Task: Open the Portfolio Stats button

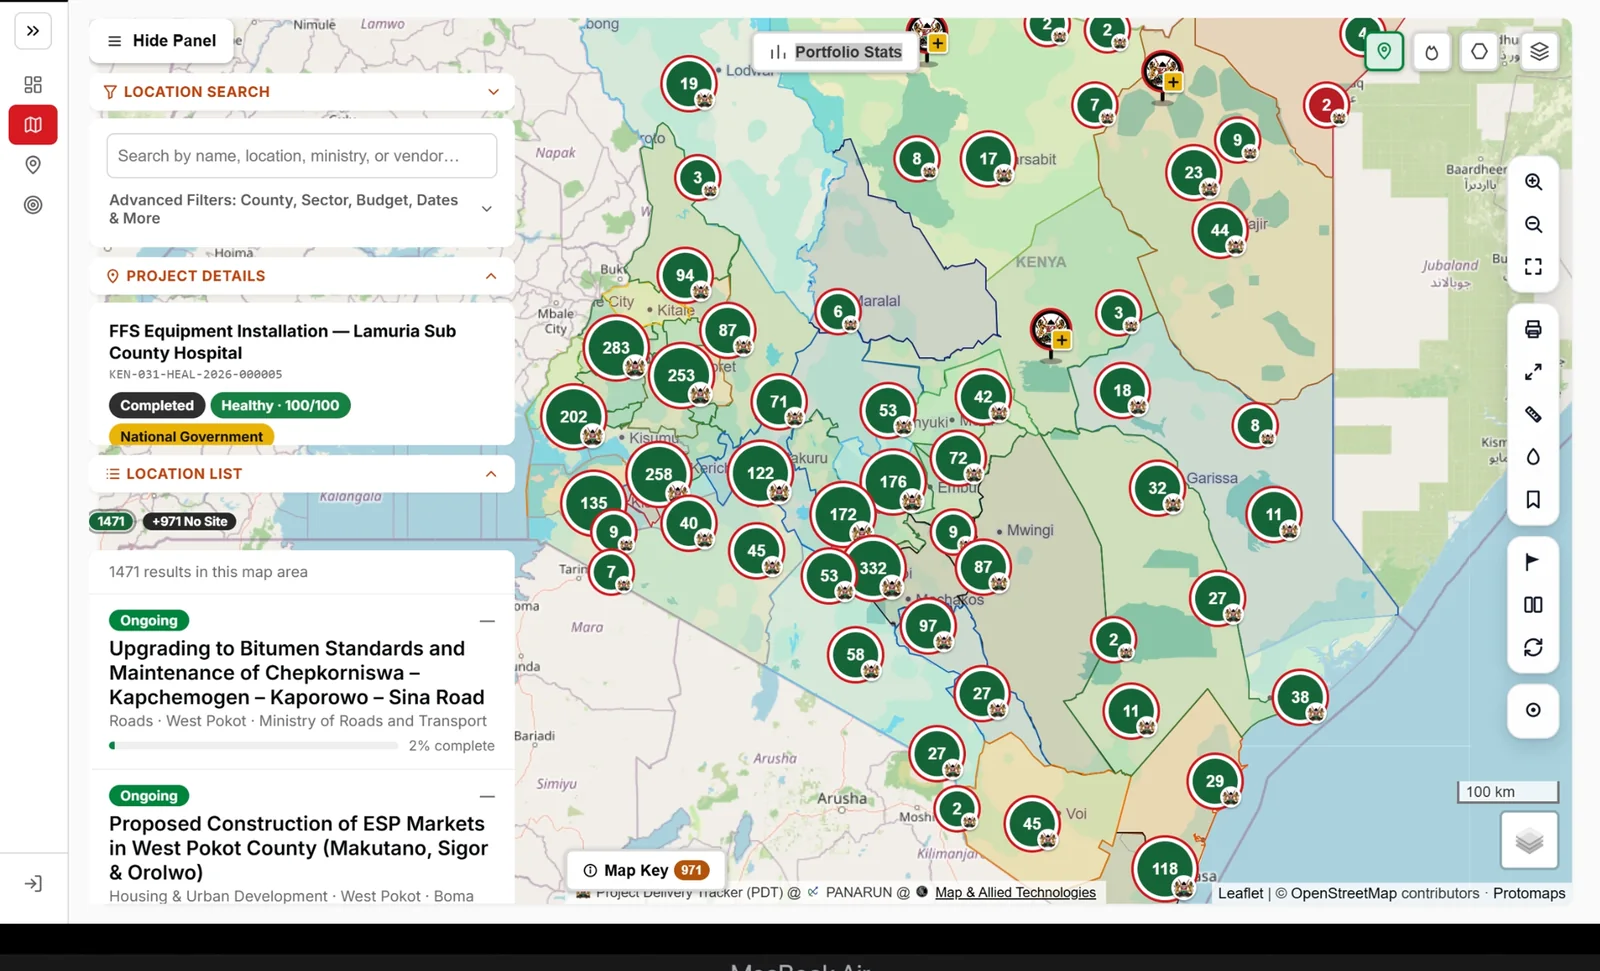Action: (836, 52)
